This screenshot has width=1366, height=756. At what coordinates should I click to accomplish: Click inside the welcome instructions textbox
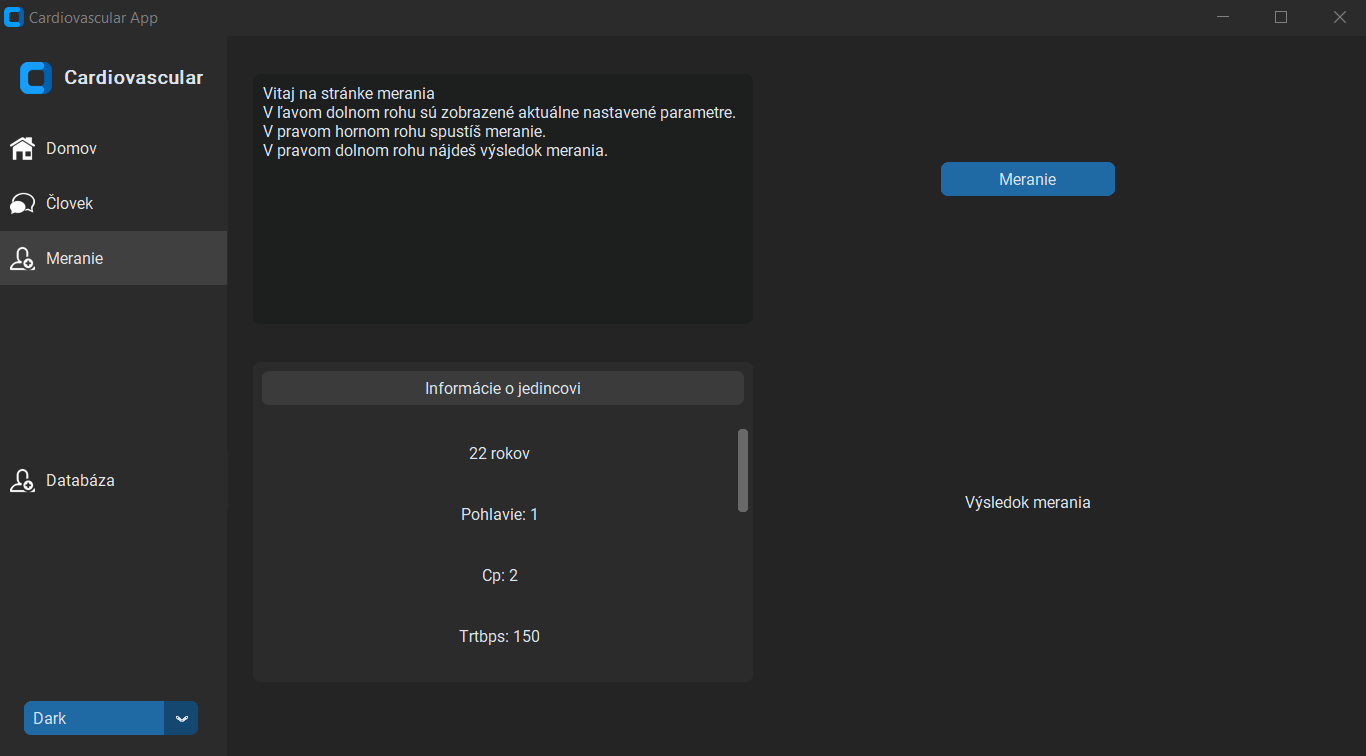503,199
